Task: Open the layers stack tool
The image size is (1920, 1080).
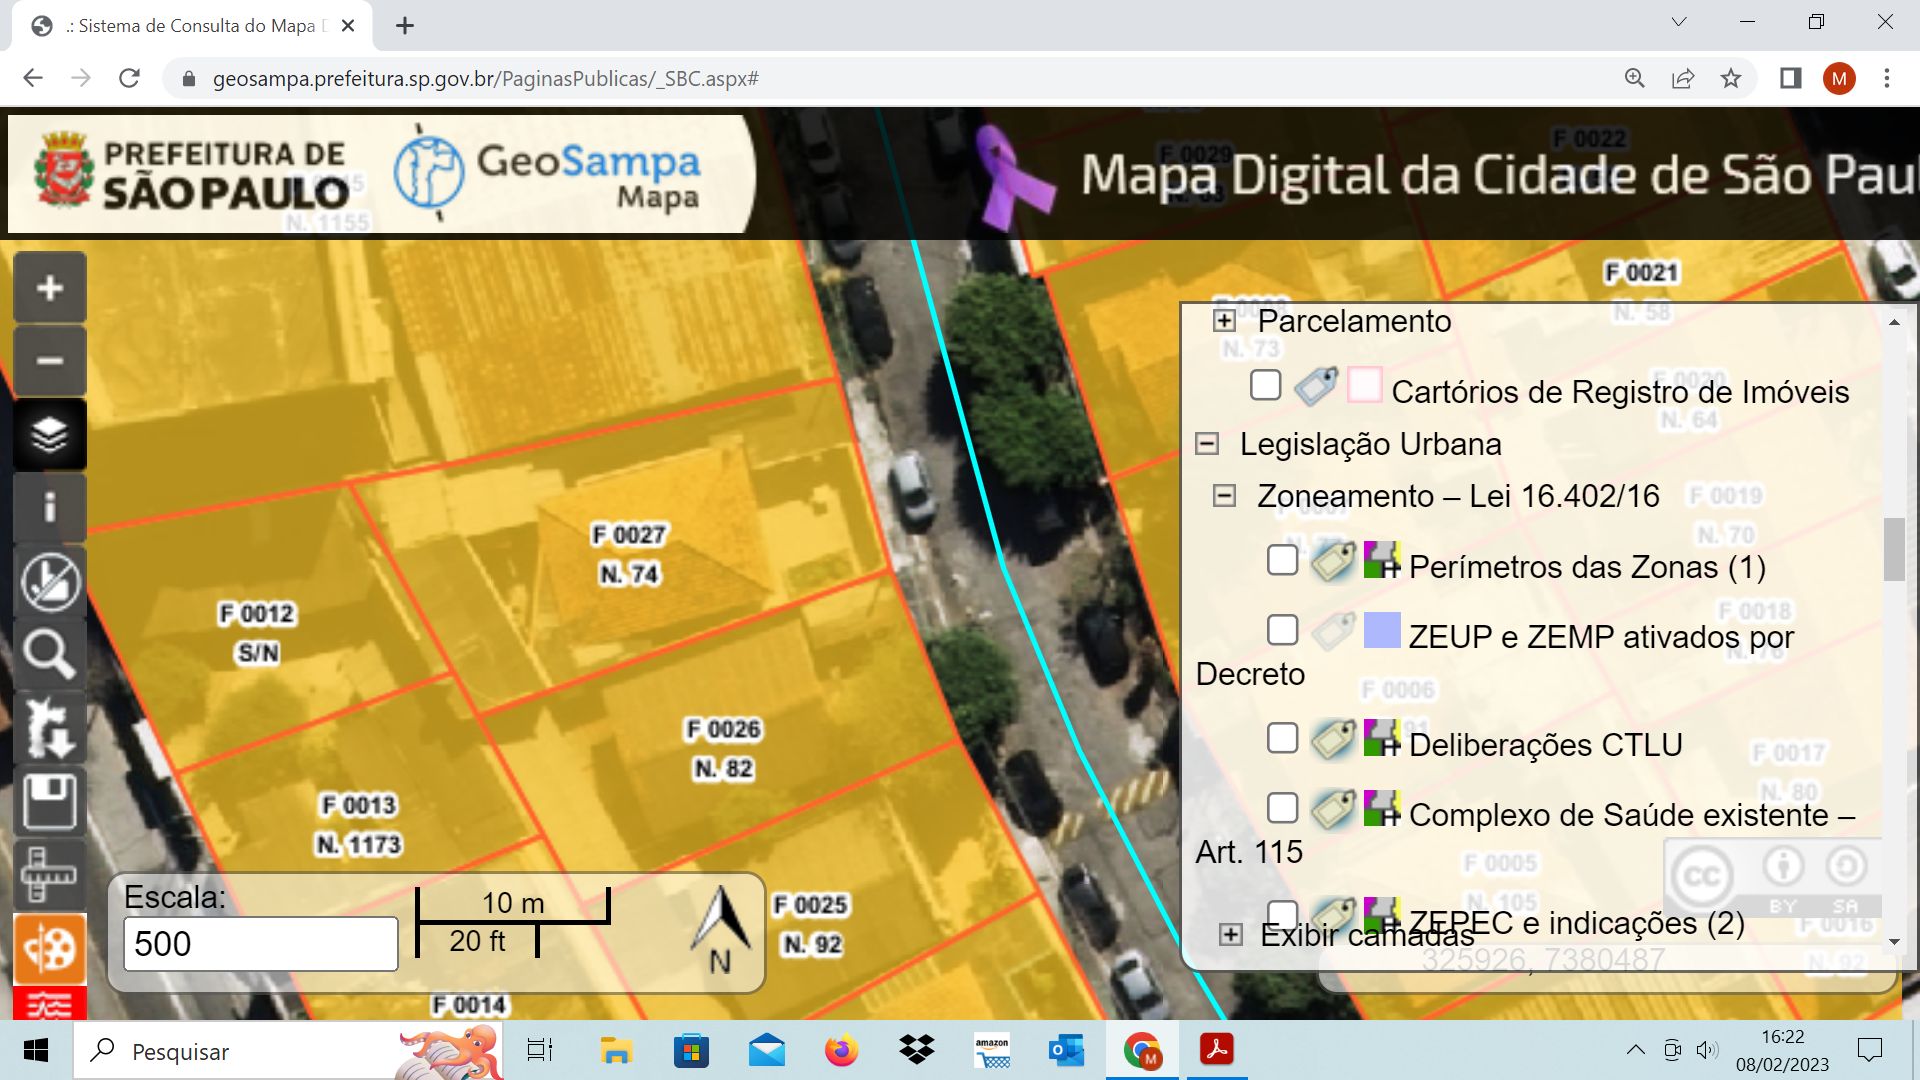Action: point(50,434)
